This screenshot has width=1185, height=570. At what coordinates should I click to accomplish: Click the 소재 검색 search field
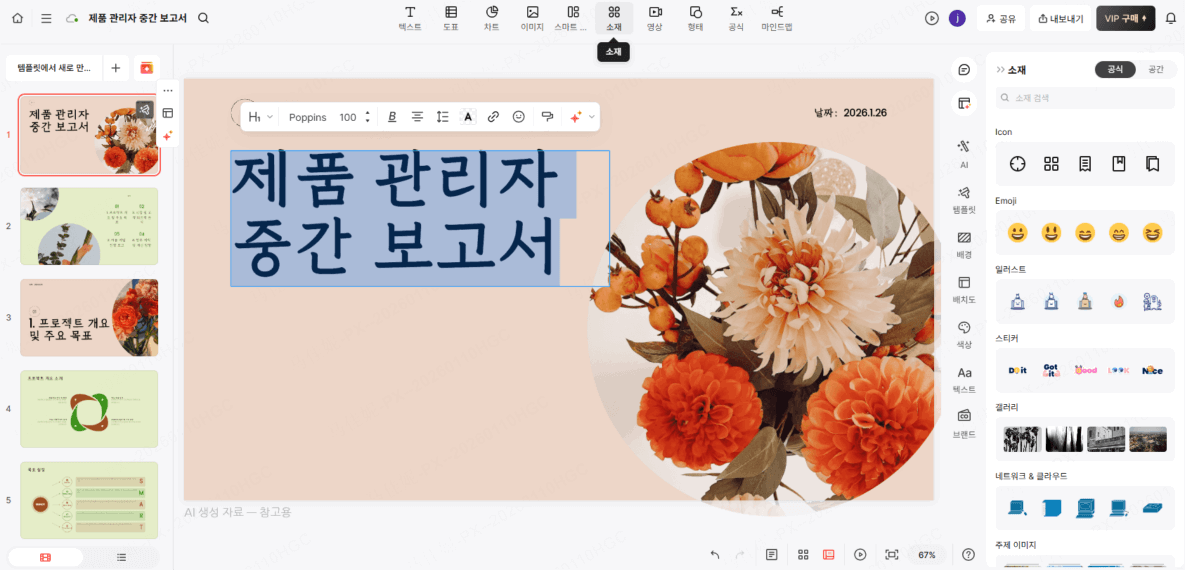tap(1085, 98)
